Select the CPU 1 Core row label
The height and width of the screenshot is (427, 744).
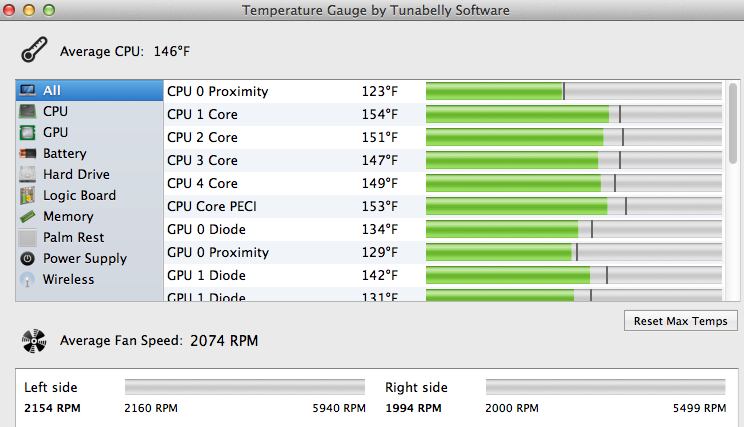[x=202, y=114]
